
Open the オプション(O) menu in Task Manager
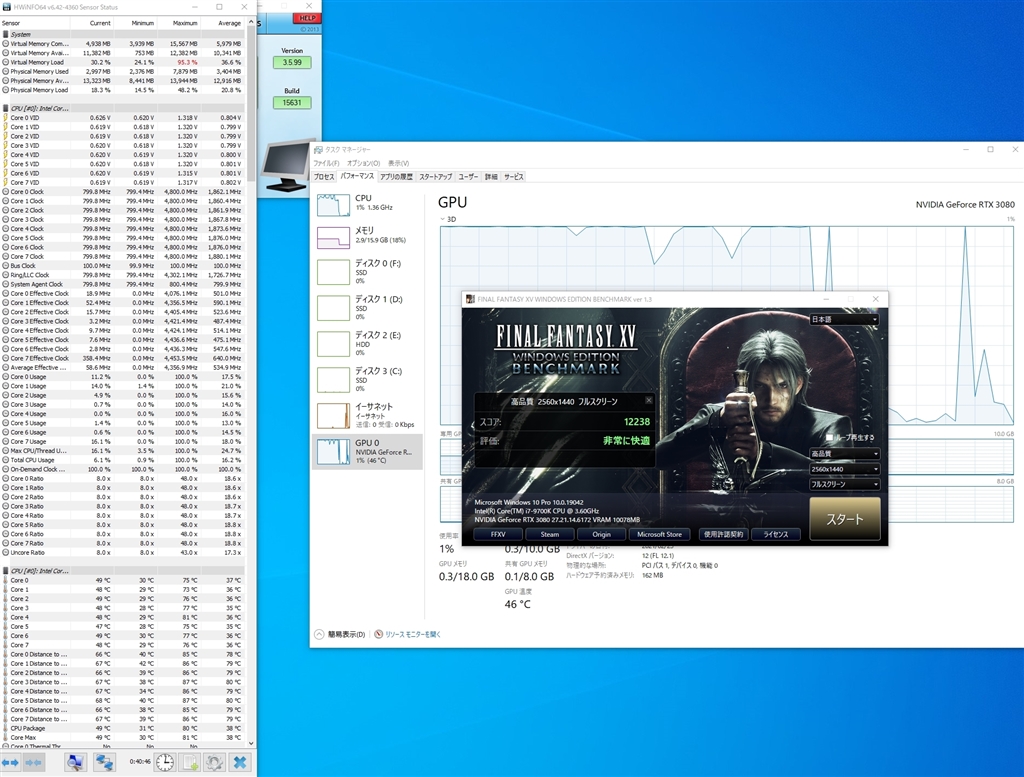coord(363,163)
